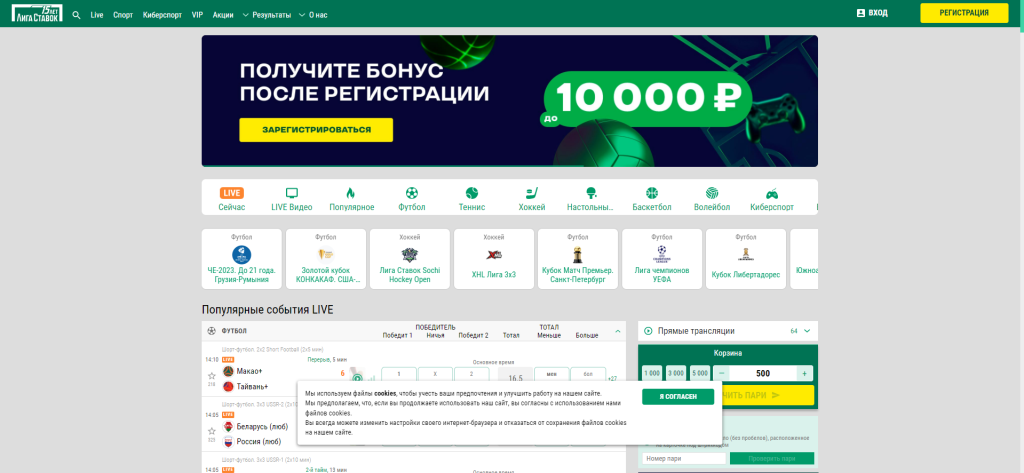Increase bet amount with plus button

coord(804,373)
